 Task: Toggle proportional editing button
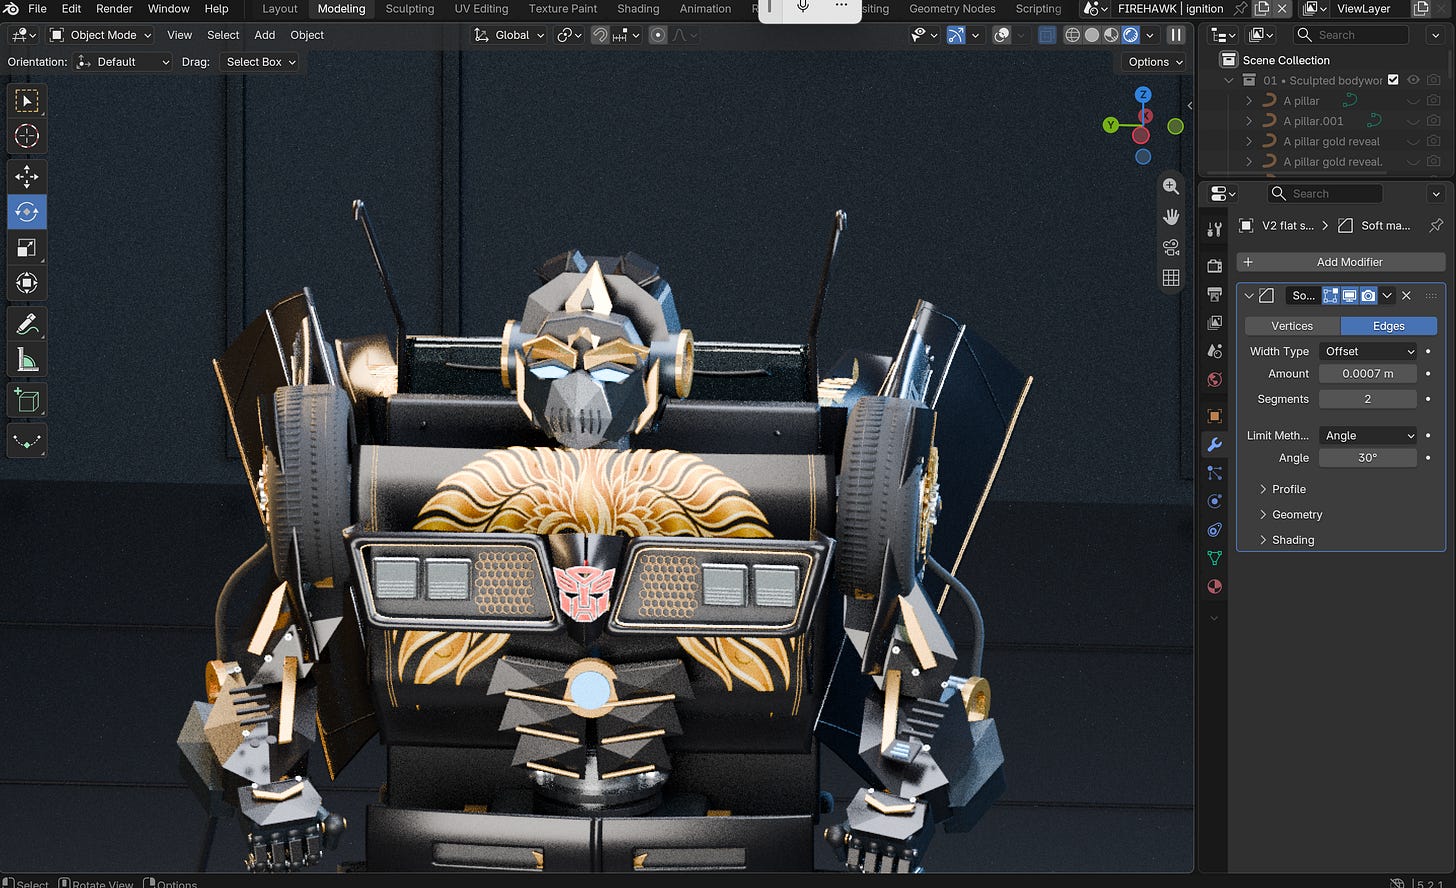pyautogui.click(x=658, y=35)
